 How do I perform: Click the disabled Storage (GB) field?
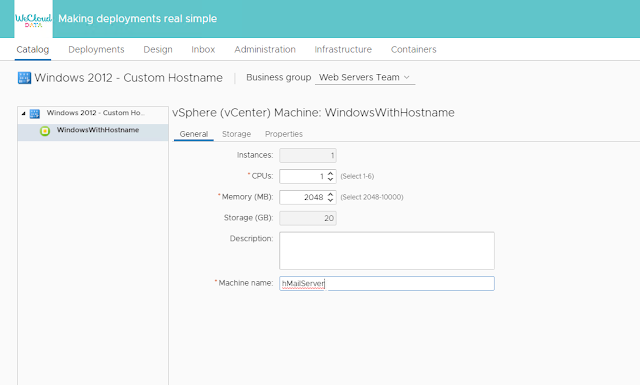(308, 218)
